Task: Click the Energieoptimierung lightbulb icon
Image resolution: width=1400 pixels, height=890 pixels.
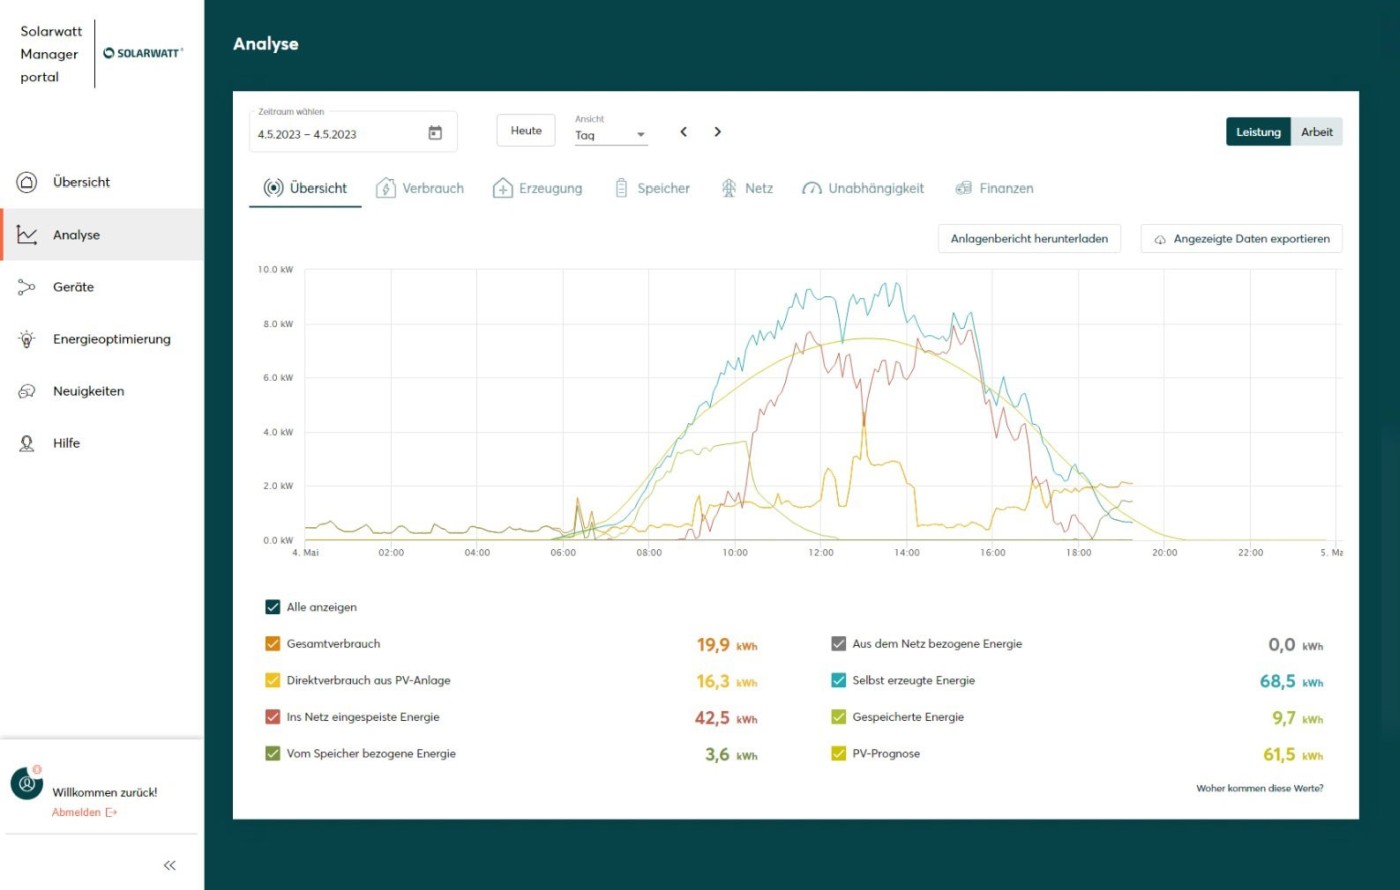Action: (27, 339)
